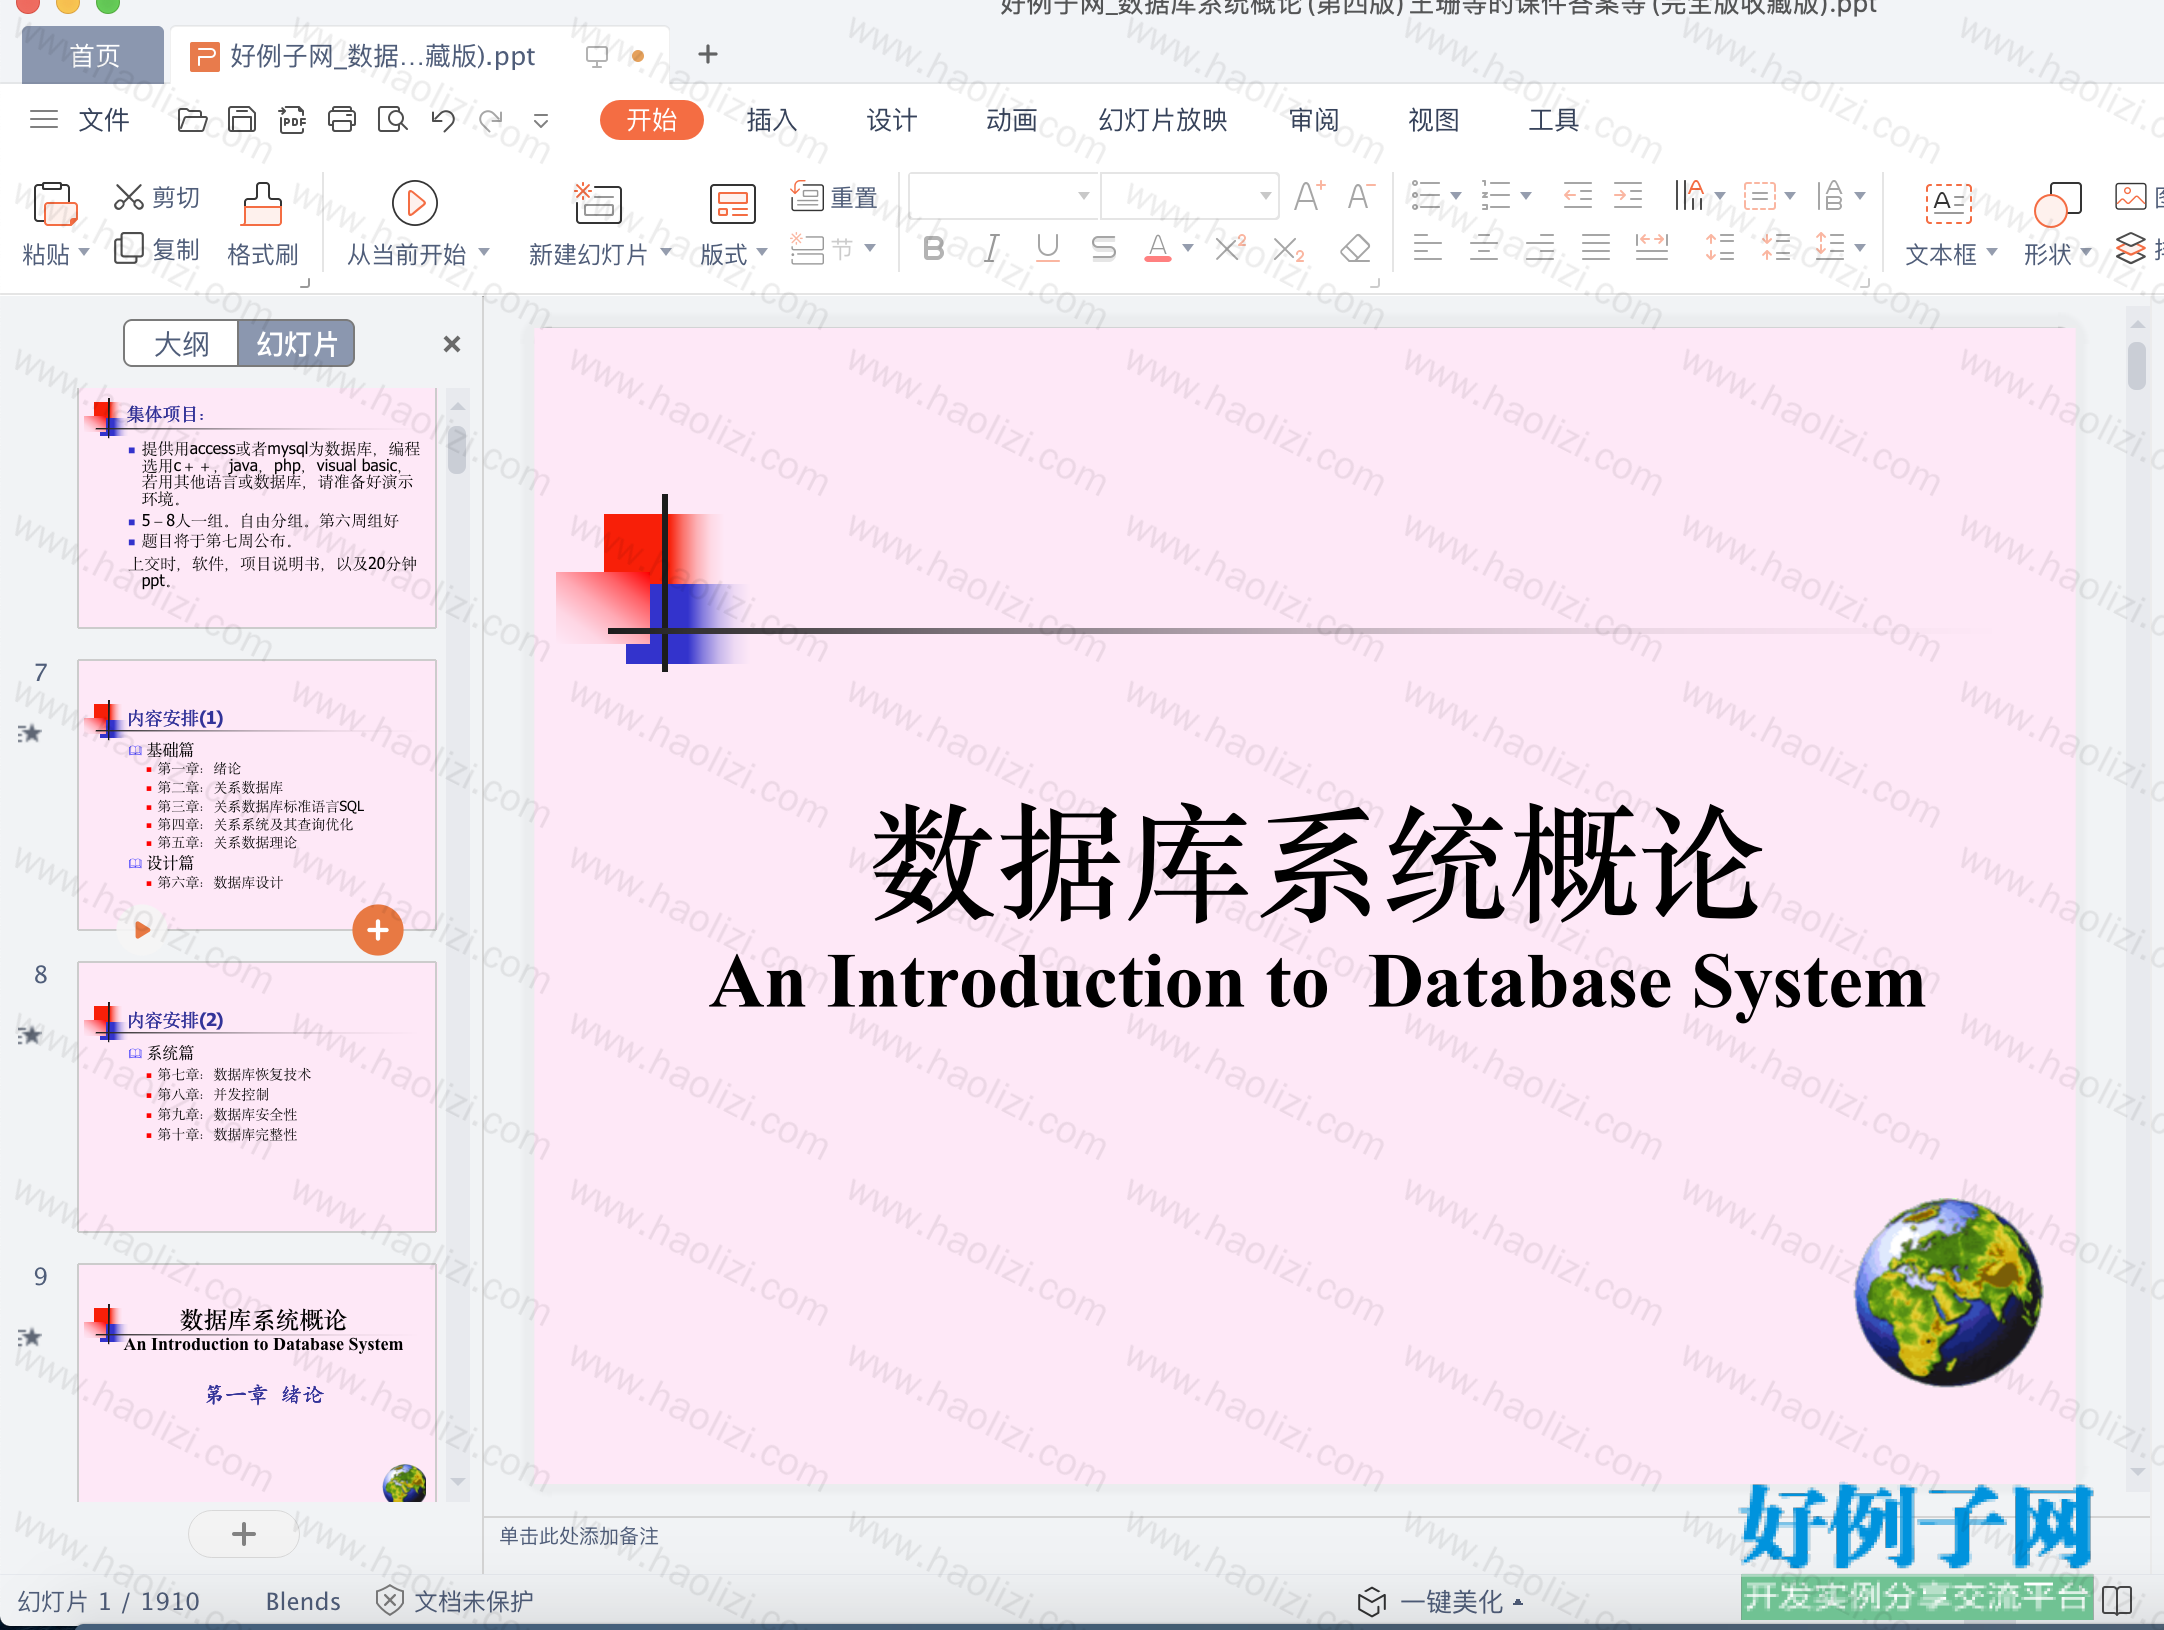2164x1630 pixels.
Task: Open the 文件 menu
Action: click(104, 120)
